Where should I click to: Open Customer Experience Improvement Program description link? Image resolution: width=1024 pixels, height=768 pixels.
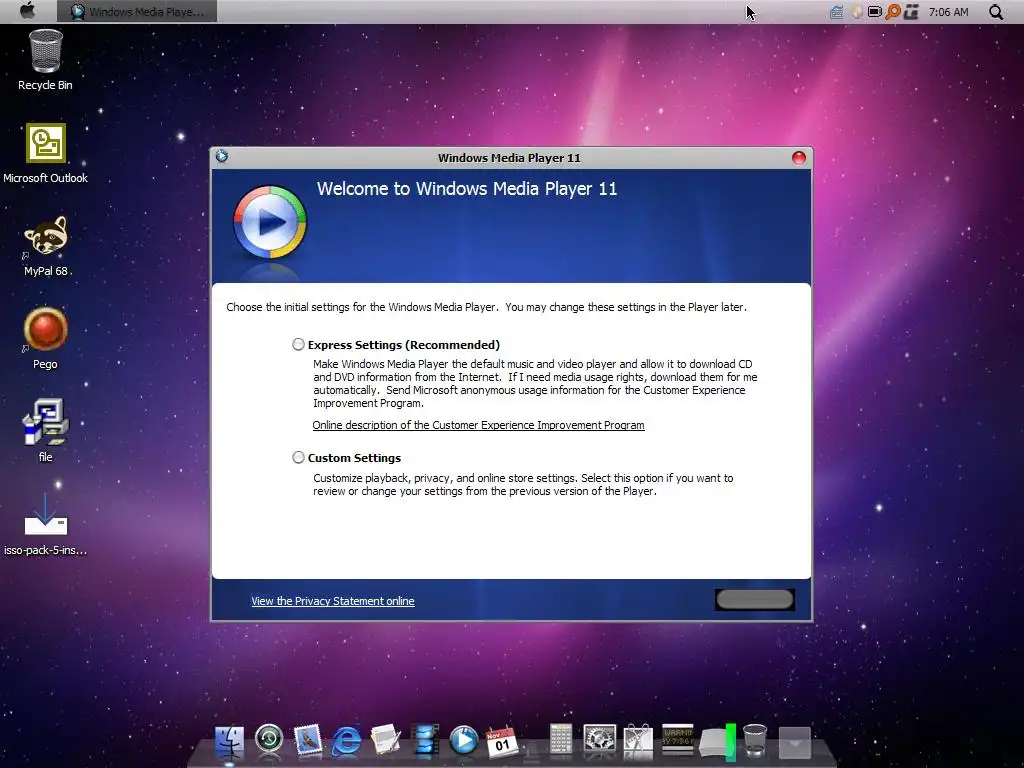(478, 425)
